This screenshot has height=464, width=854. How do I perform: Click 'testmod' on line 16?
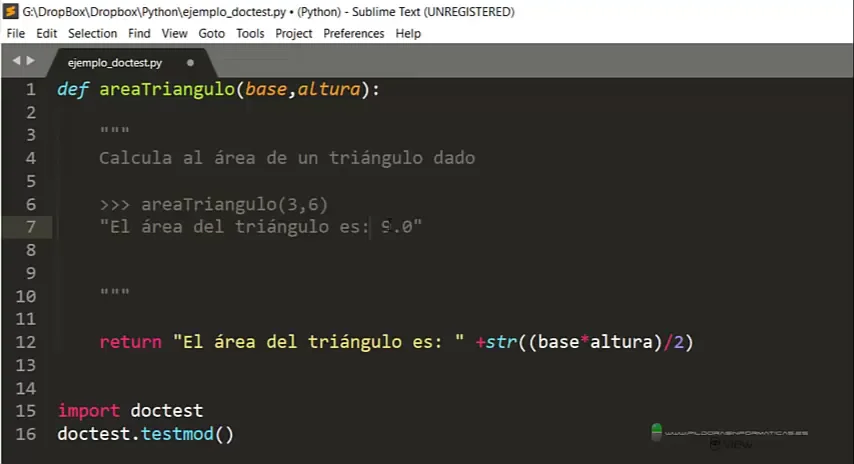pyautogui.click(x=177, y=434)
